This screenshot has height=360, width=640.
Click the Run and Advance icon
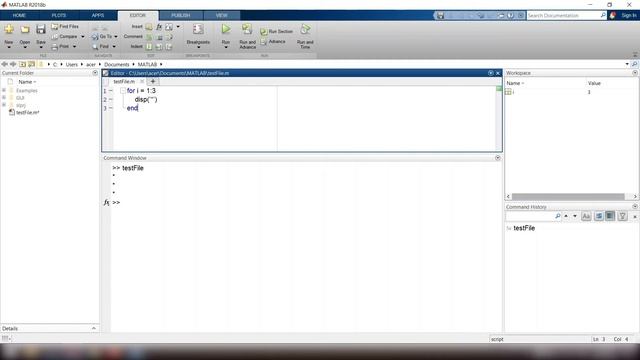[247, 29]
